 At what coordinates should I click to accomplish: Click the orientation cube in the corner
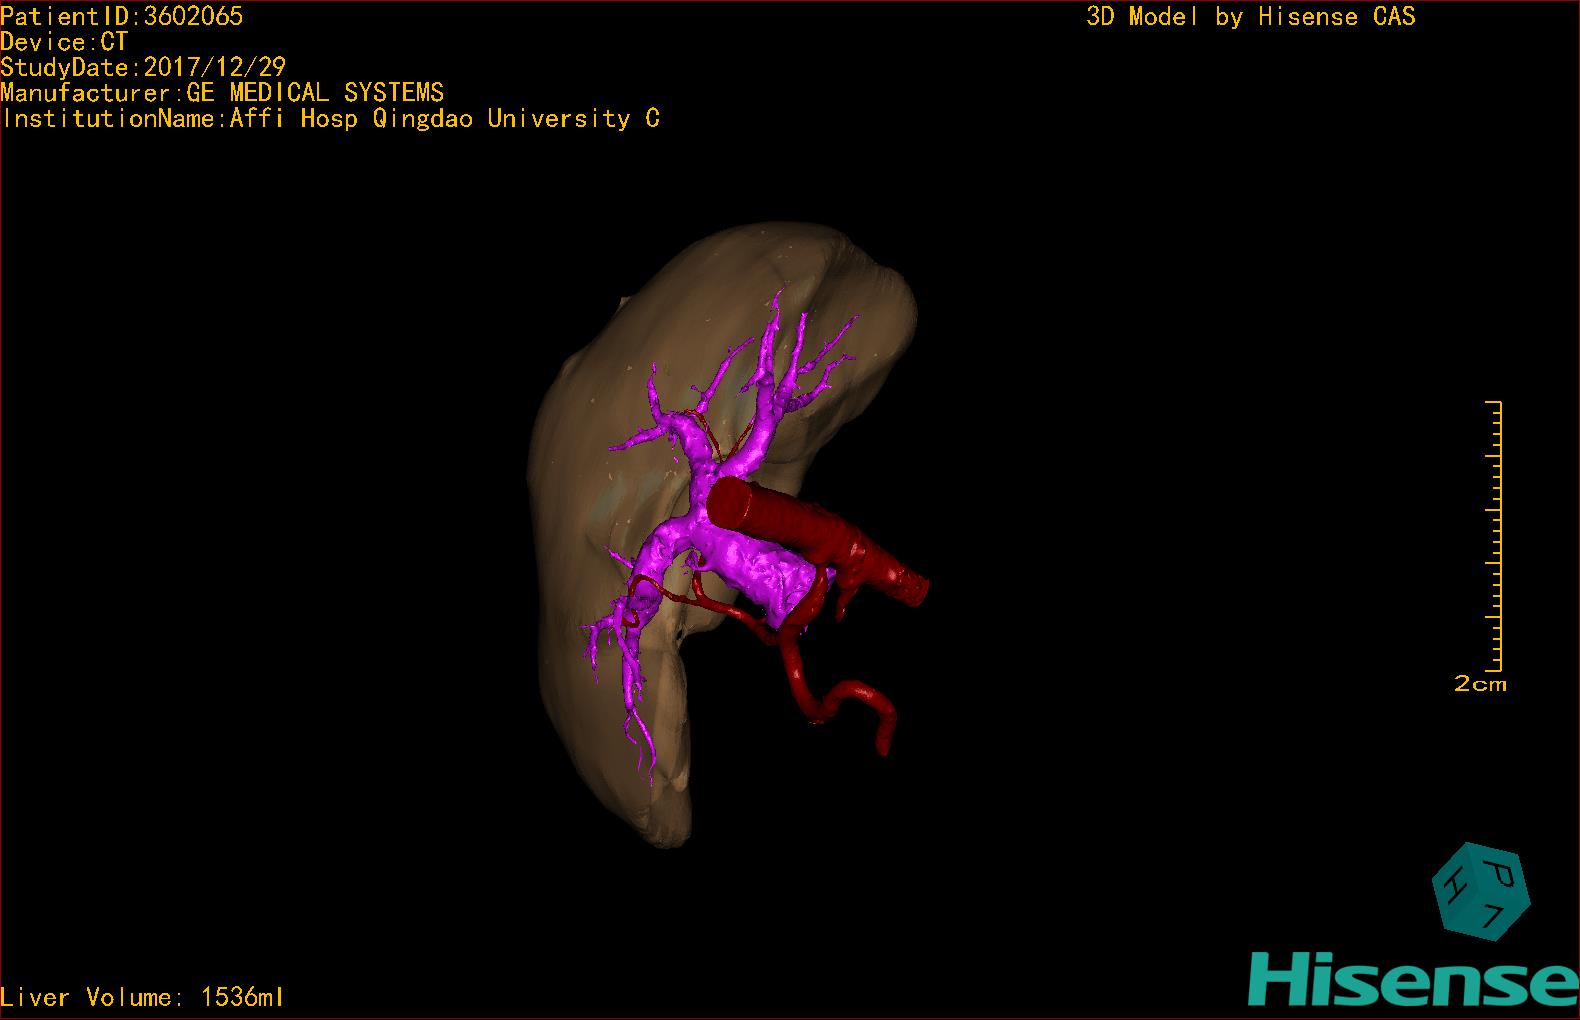point(1481,891)
